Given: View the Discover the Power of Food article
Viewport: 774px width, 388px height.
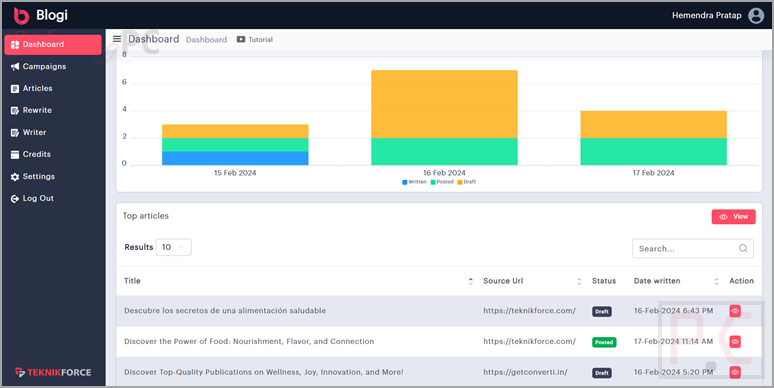Looking at the screenshot, I should pyautogui.click(x=735, y=342).
